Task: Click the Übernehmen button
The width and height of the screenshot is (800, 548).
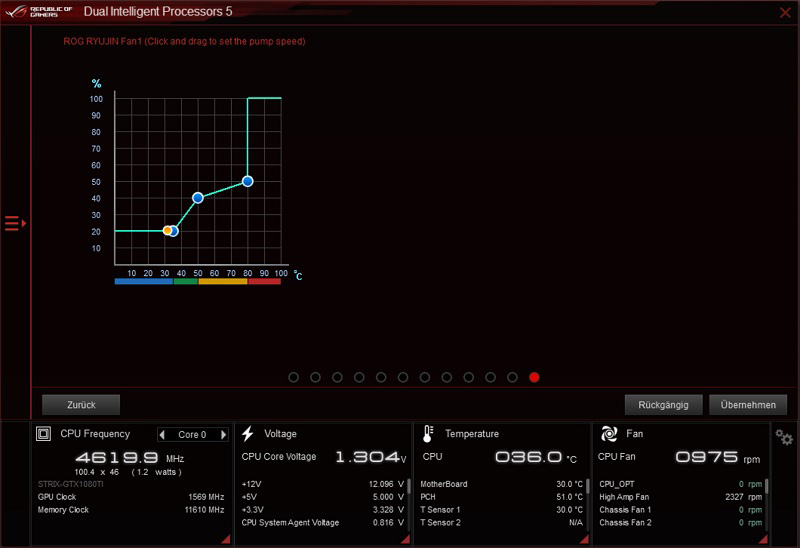Action: click(x=748, y=405)
